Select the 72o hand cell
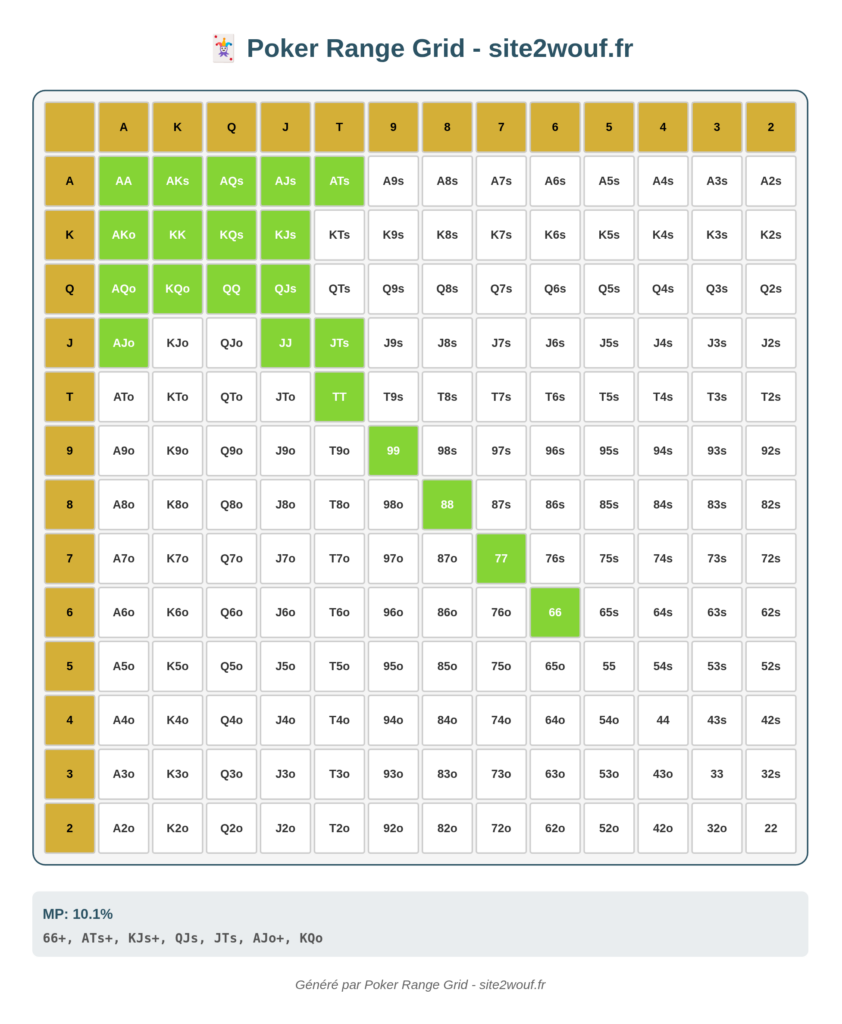This screenshot has width=842, height=1024. tap(501, 828)
